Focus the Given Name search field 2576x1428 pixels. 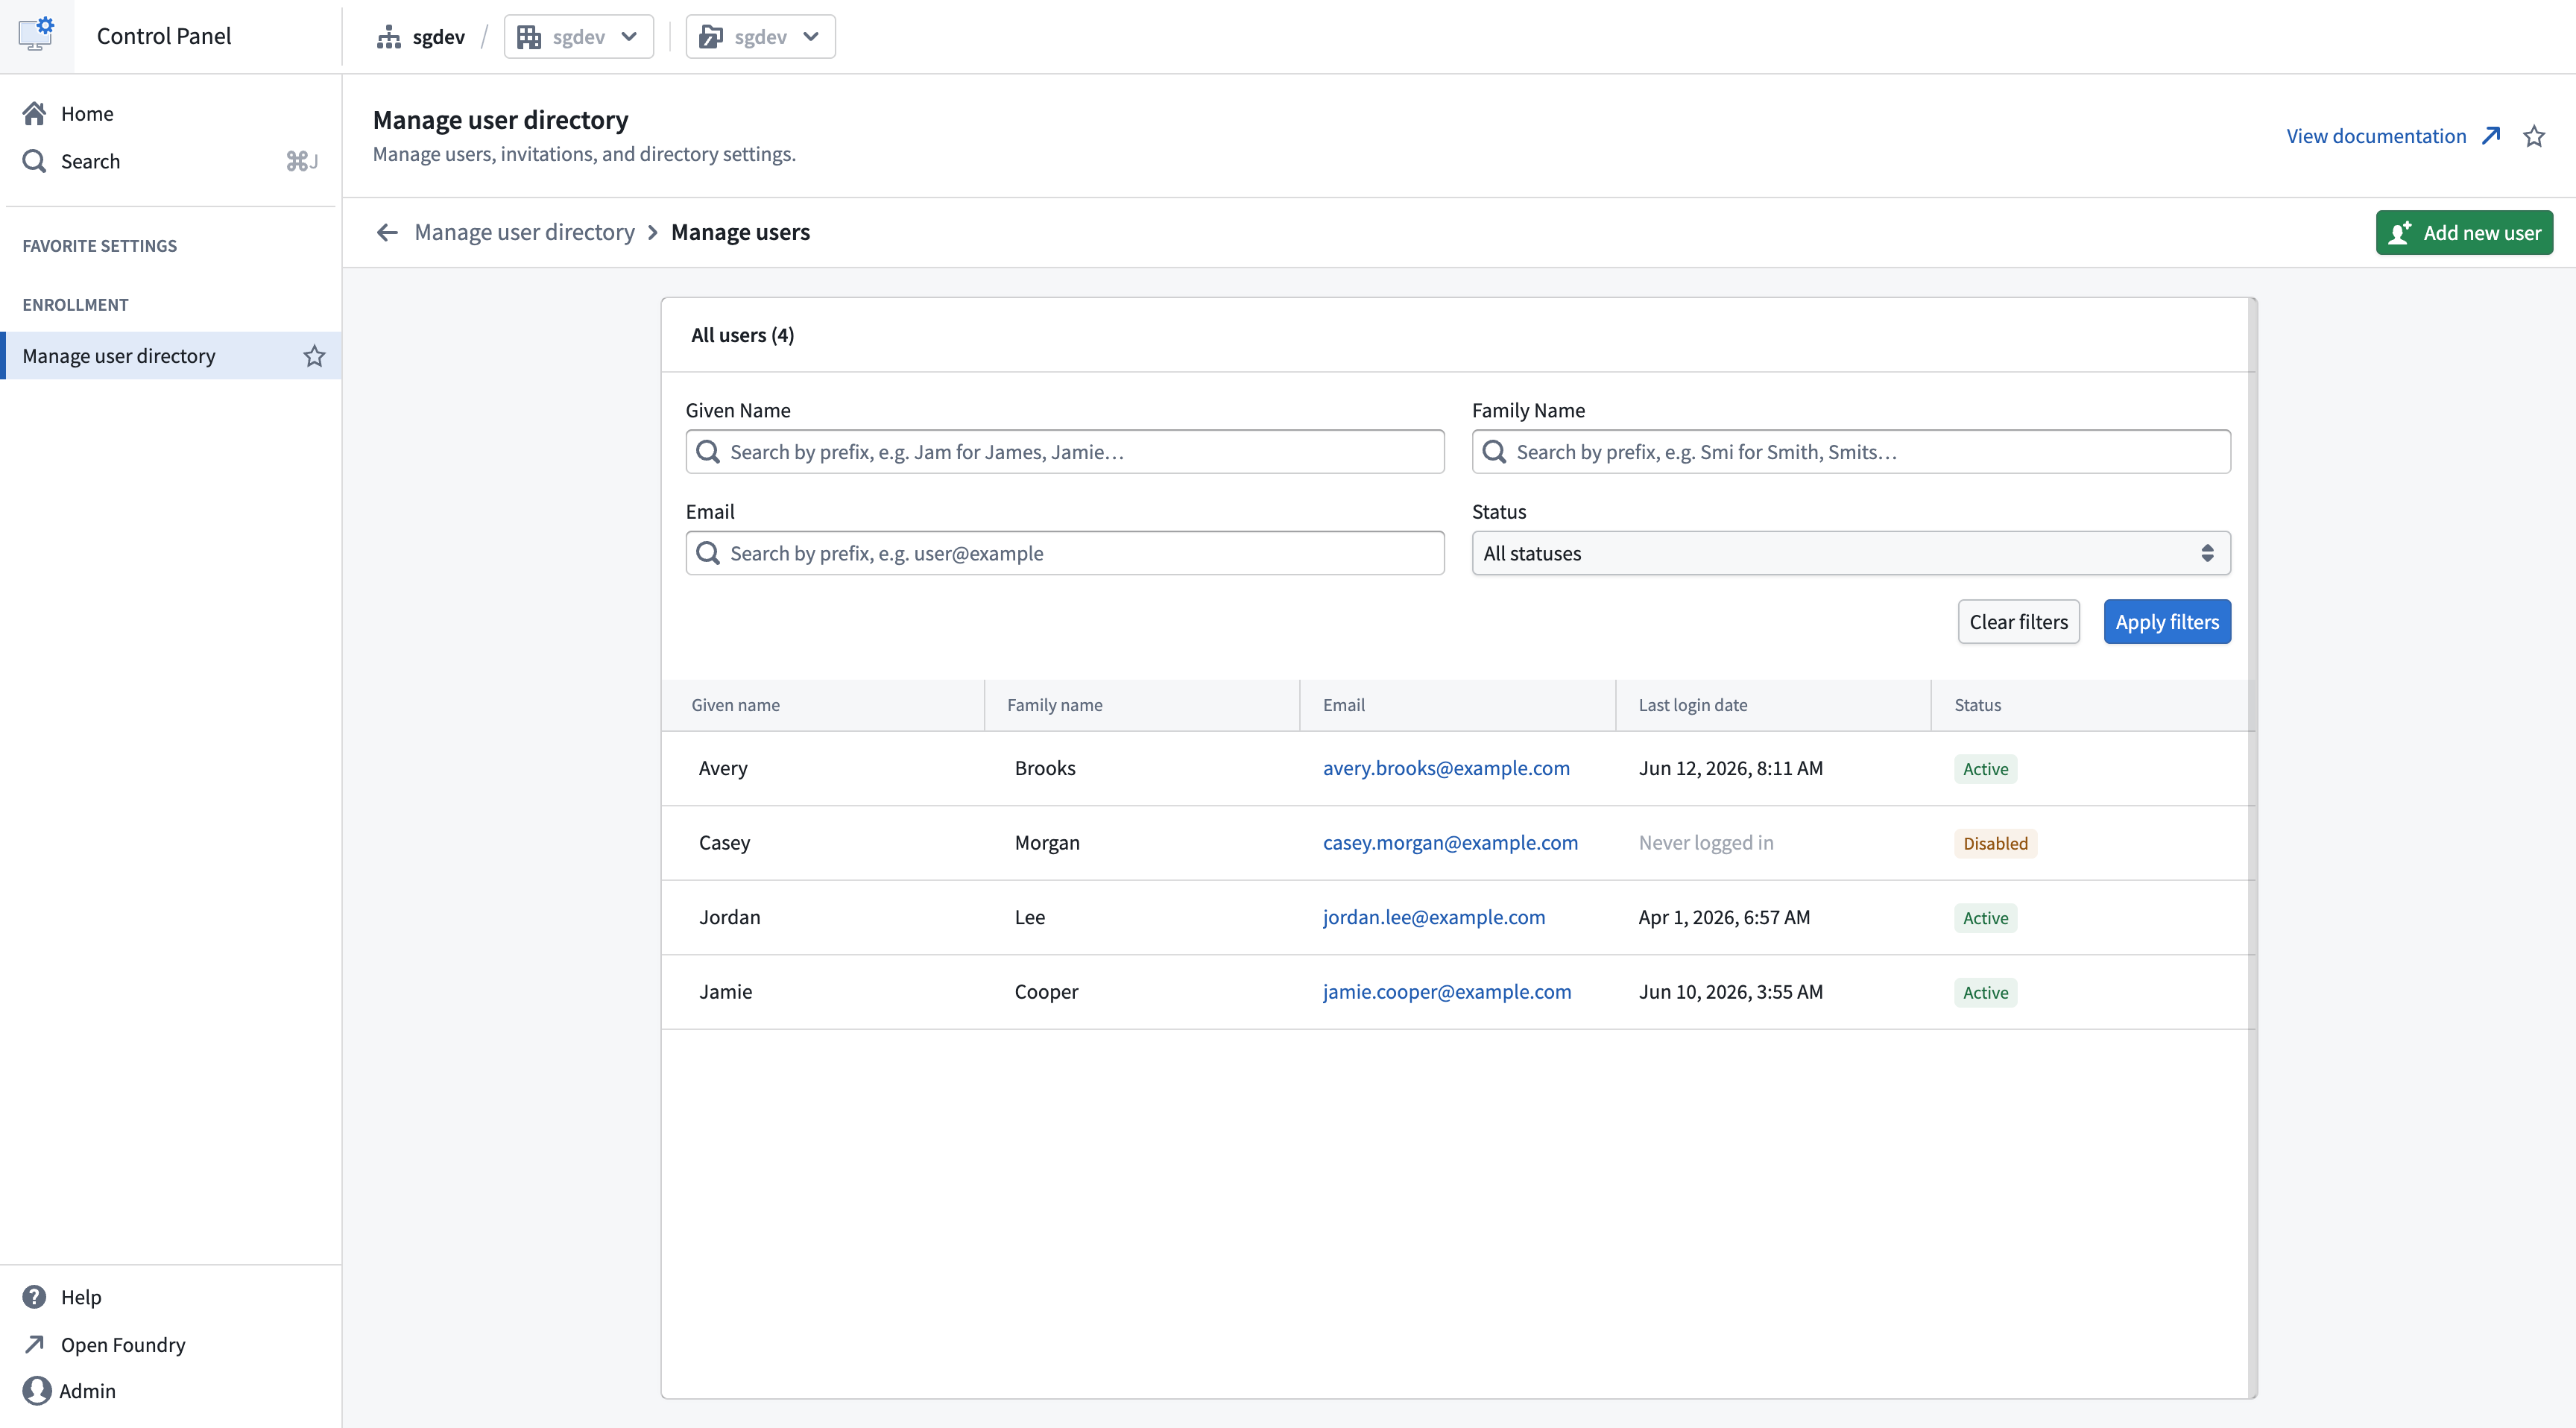point(1064,452)
